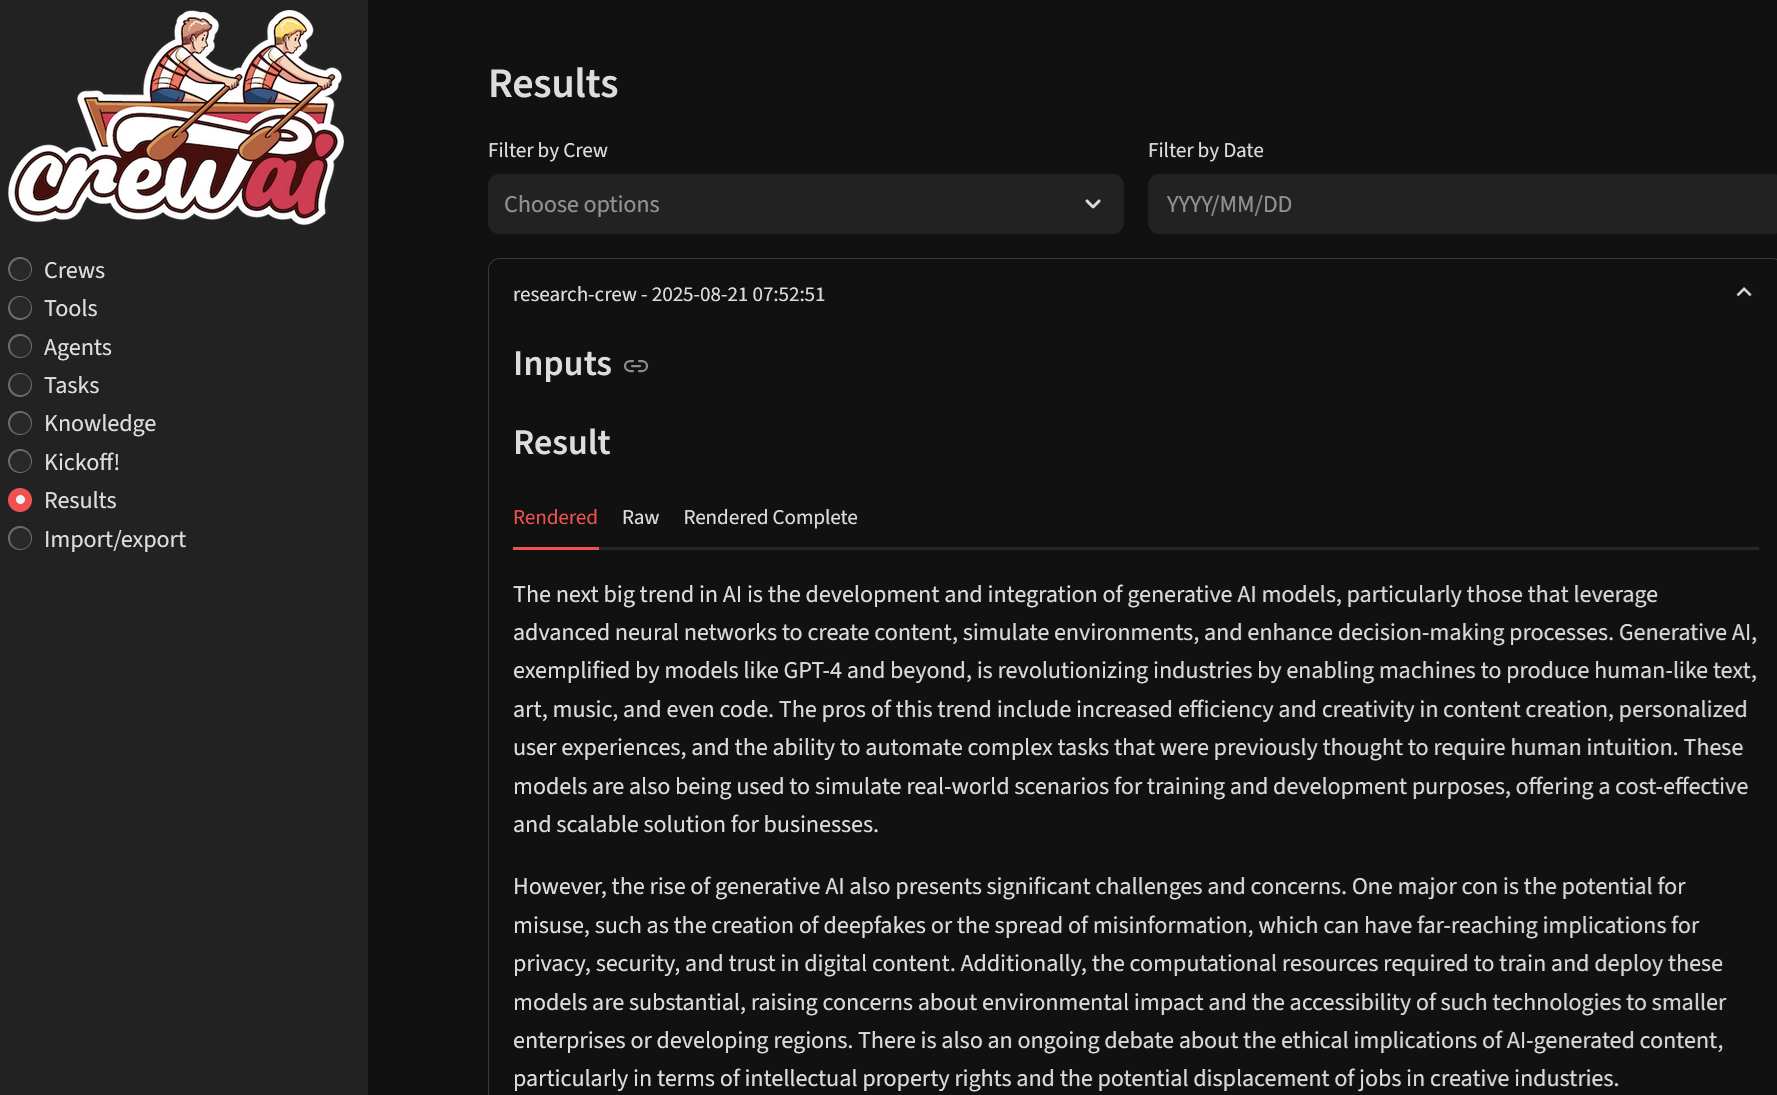Switch to the Rendered Complete tab
Screen dimensions: 1777x1095
(x=770, y=517)
